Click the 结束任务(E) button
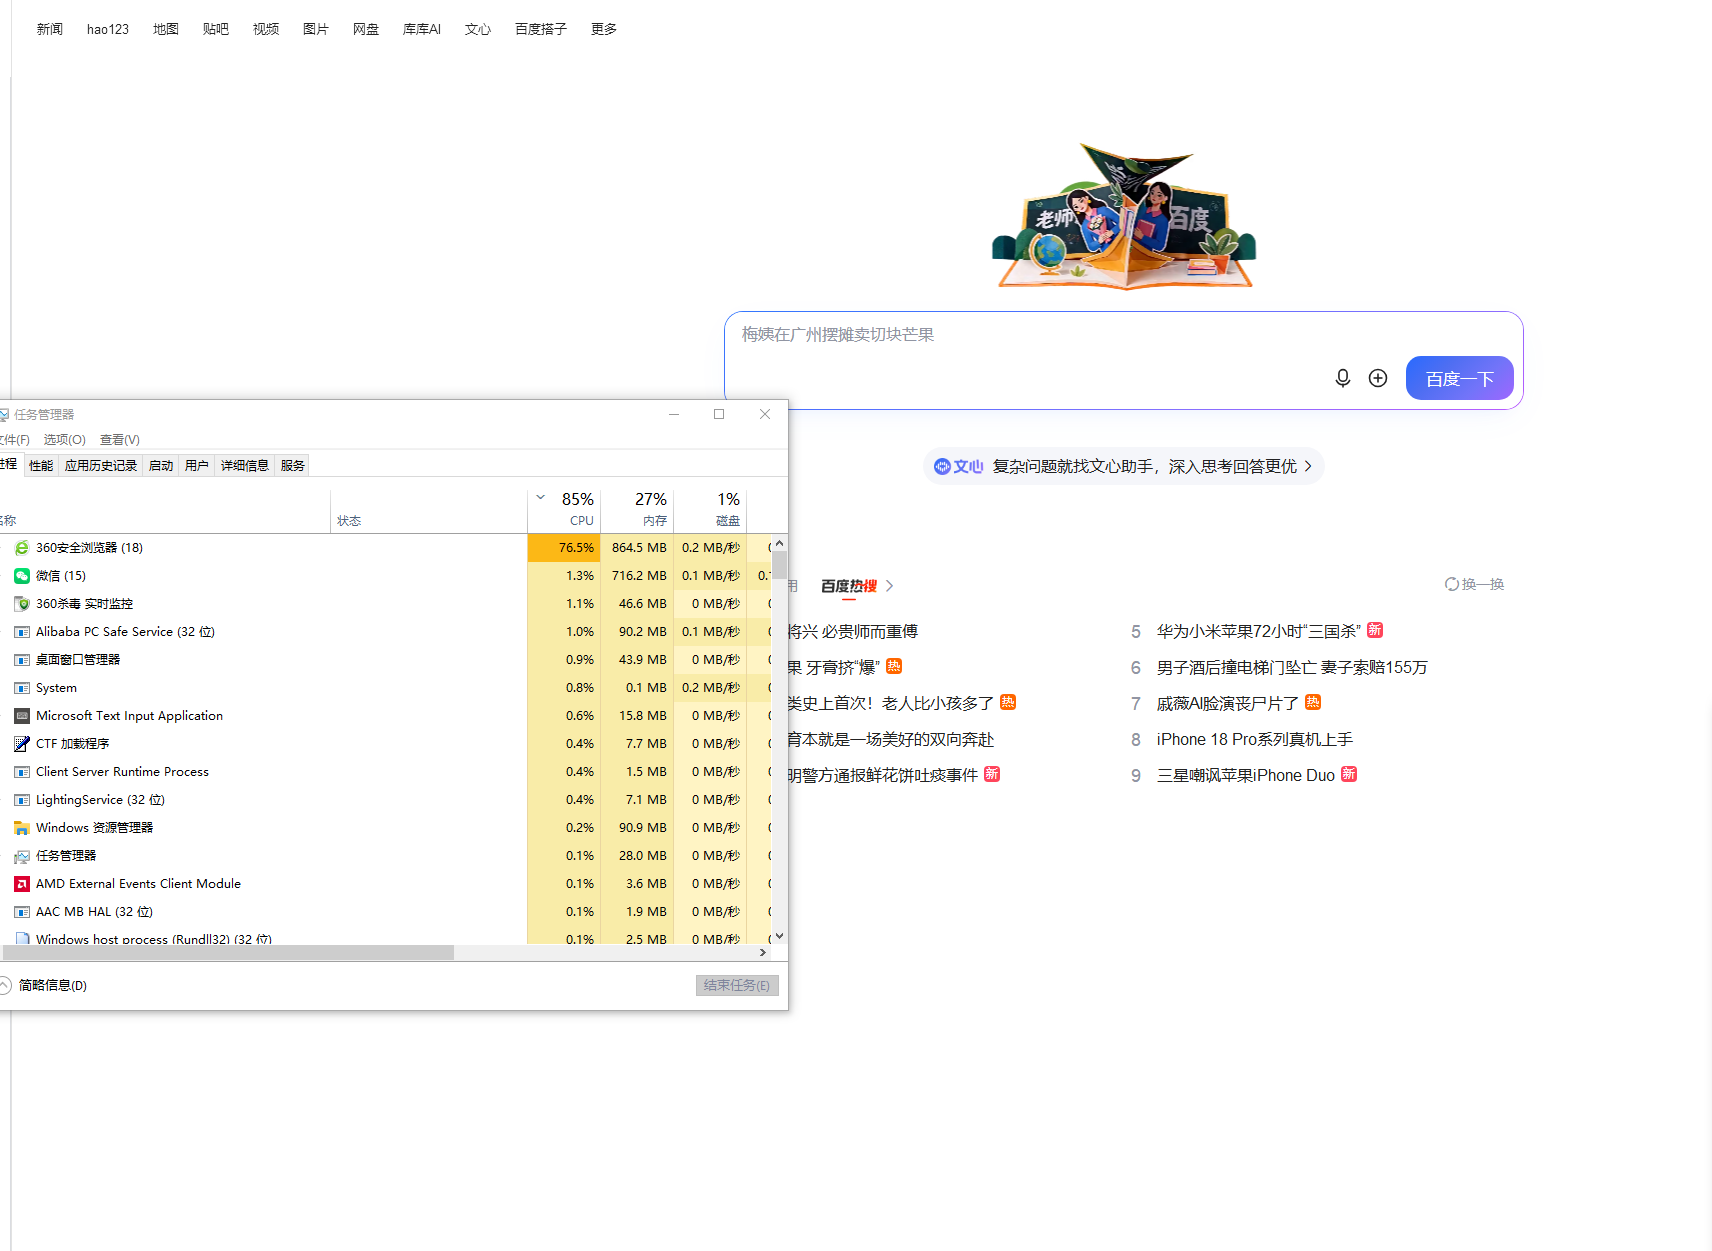The height and width of the screenshot is (1251, 1712). tap(737, 985)
